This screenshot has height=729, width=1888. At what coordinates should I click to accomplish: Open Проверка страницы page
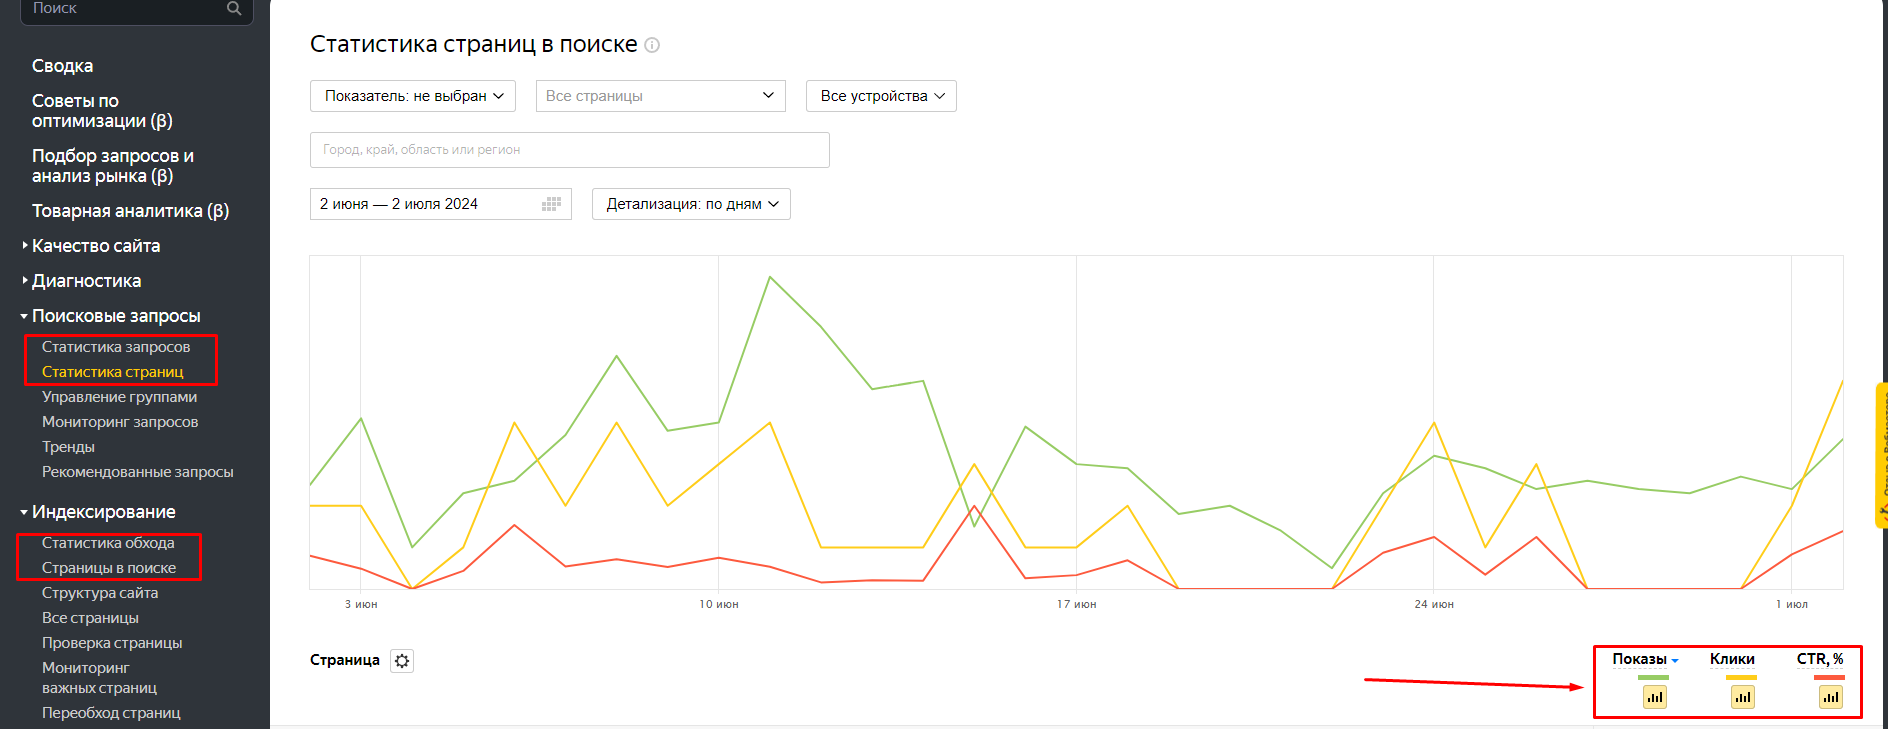112,643
